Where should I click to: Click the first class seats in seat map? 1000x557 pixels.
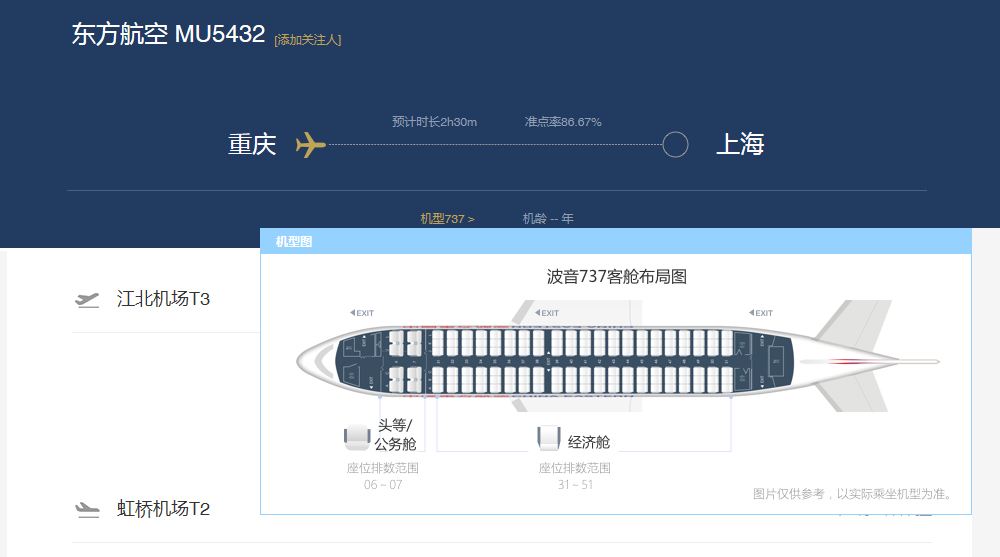tap(405, 361)
